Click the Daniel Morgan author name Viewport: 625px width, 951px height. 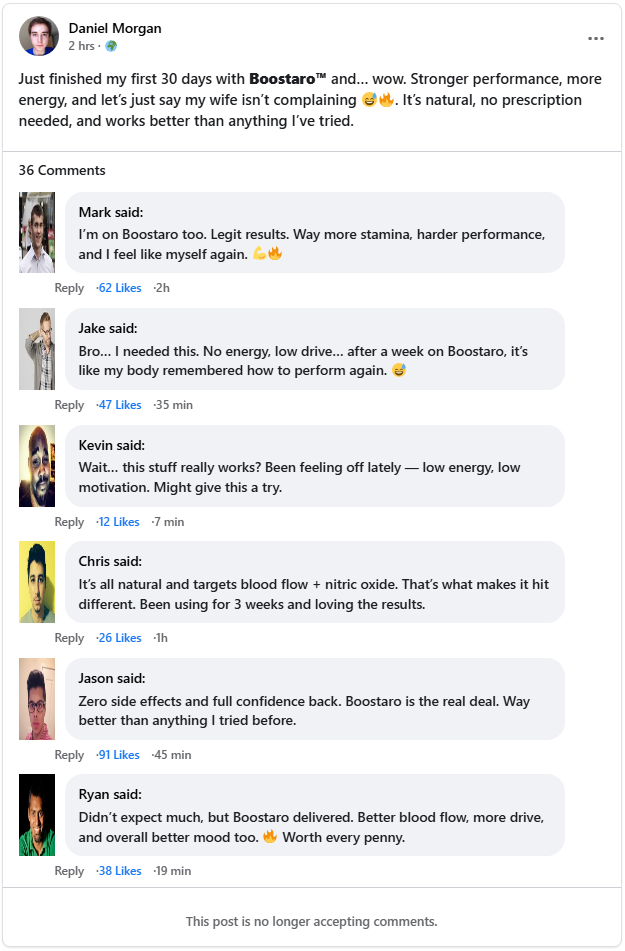click(x=115, y=28)
